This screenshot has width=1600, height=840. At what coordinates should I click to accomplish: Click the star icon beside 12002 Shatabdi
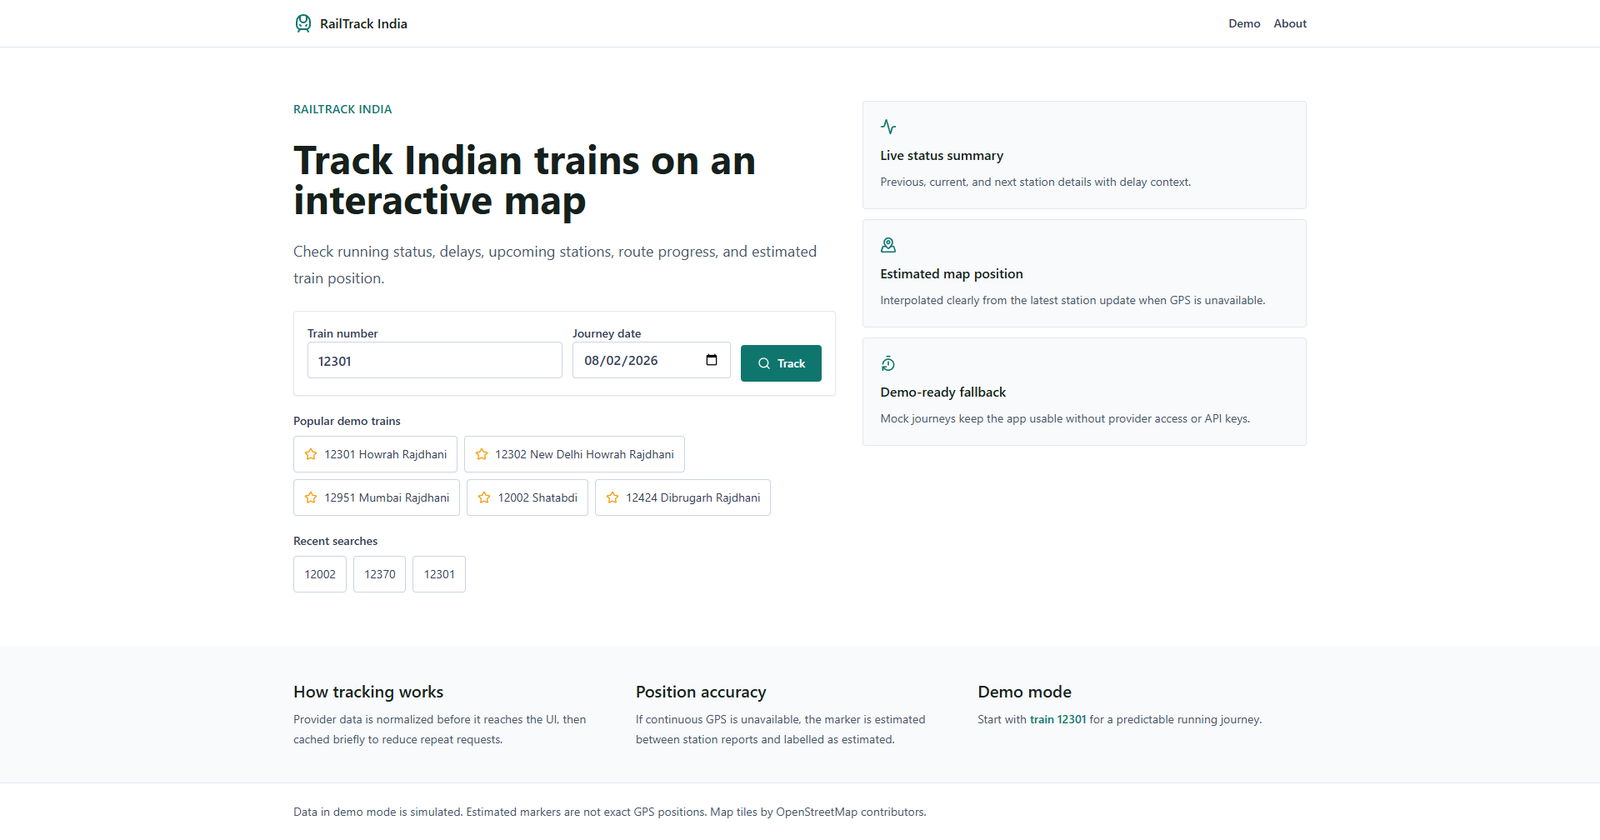tap(484, 498)
